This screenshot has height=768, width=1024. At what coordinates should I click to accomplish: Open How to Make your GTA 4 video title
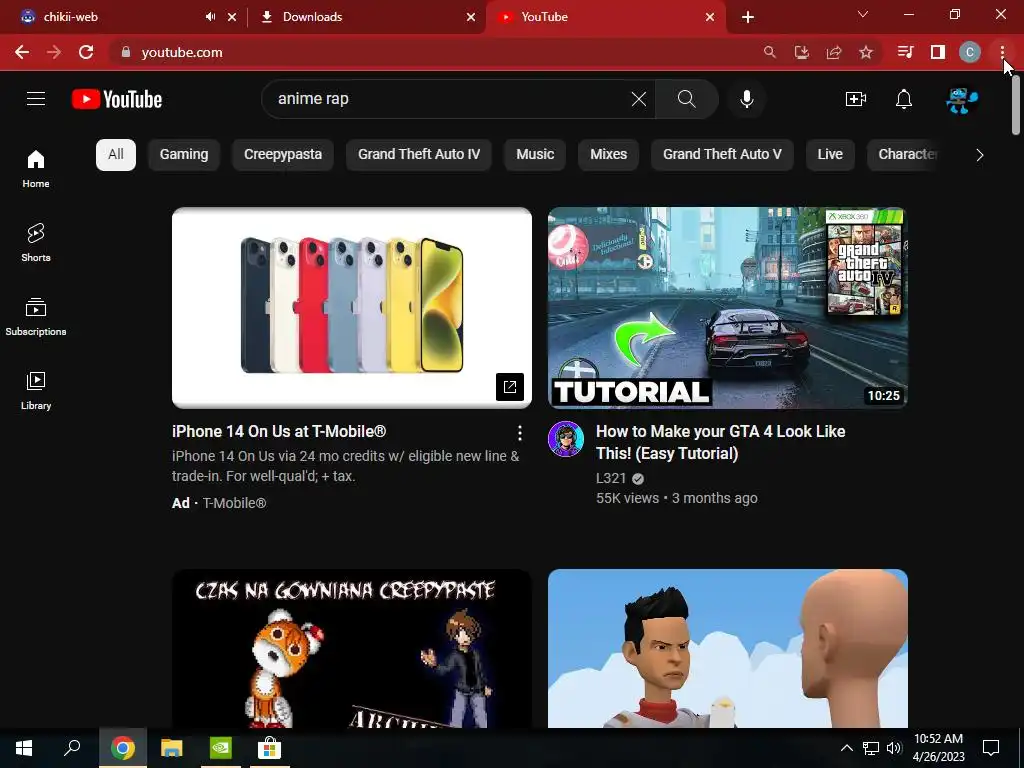[x=720, y=442]
